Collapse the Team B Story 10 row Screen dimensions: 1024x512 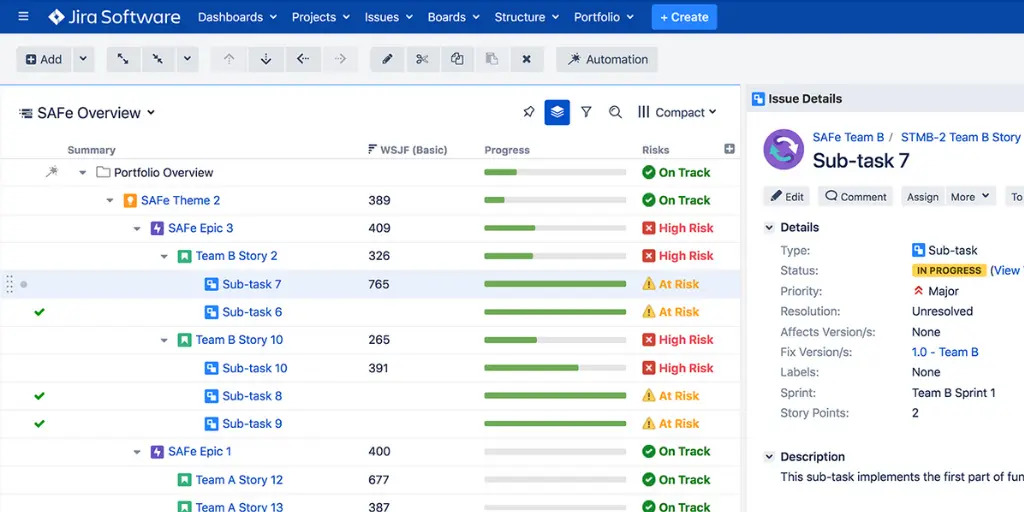(164, 340)
